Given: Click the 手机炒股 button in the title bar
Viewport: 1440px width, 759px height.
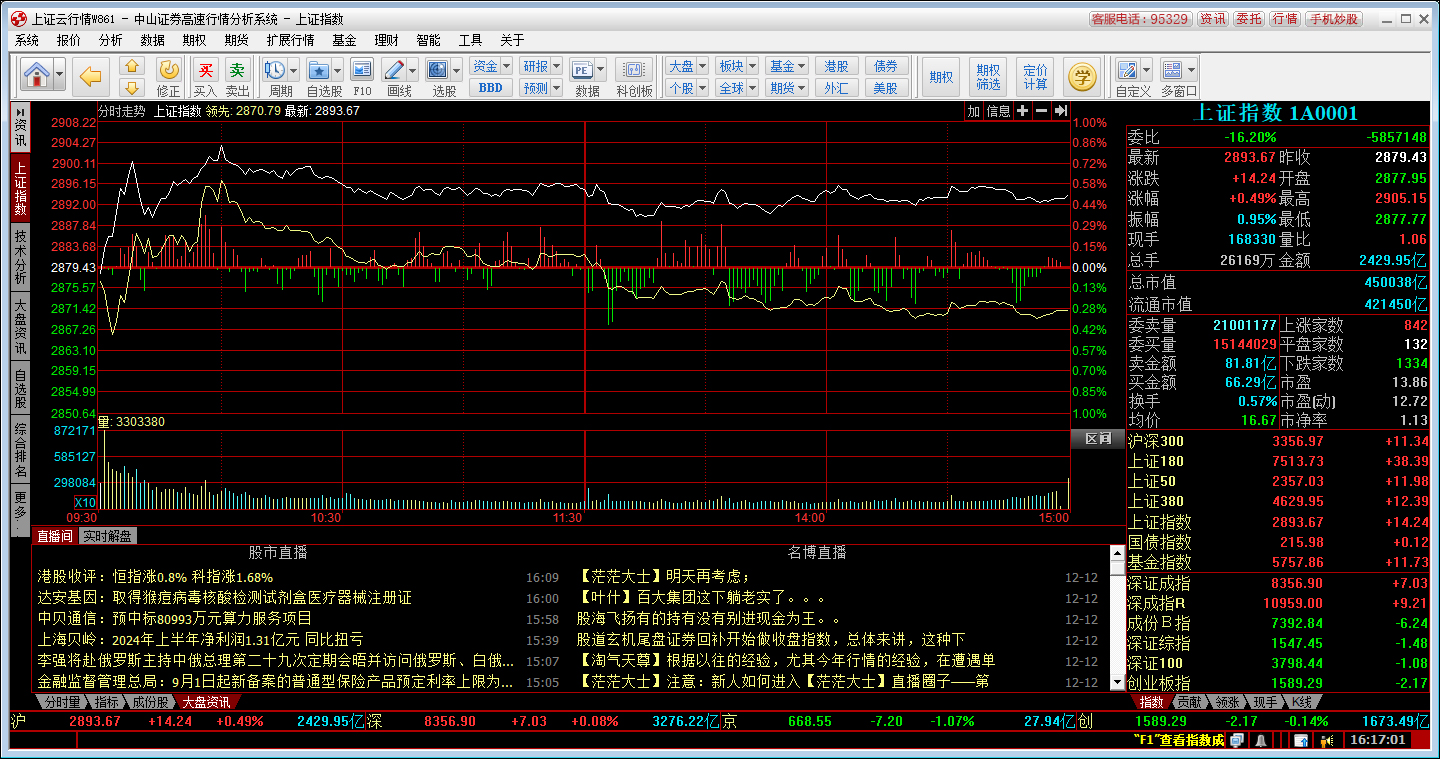Looking at the screenshot, I should [1334, 19].
